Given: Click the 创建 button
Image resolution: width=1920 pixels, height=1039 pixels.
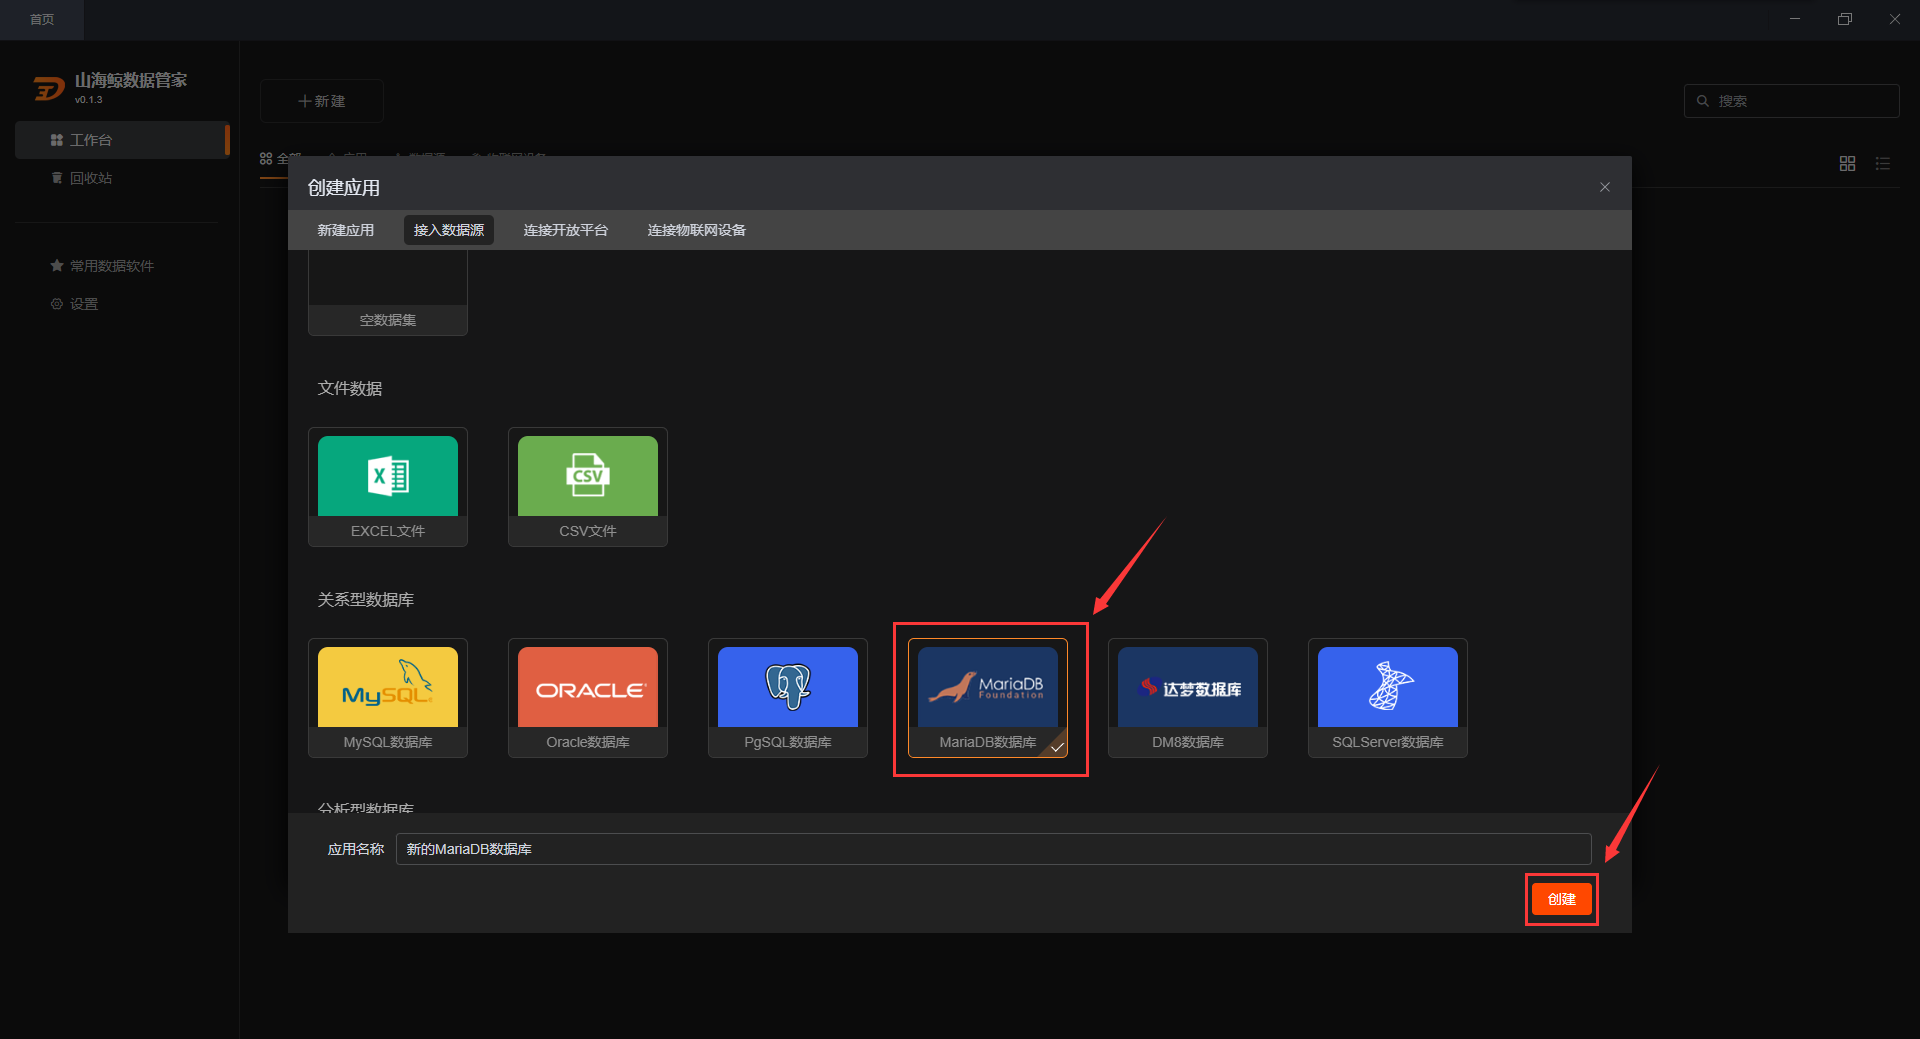Looking at the screenshot, I should pyautogui.click(x=1562, y=899).
